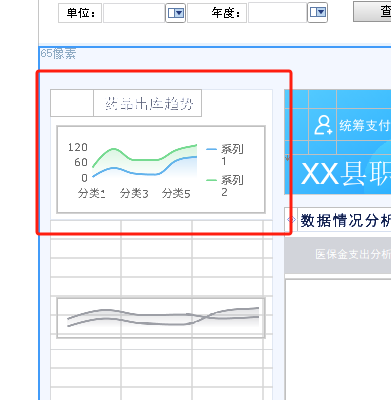
Task: Click the user-add icon beside 统筹支付
Action: pyautogui.click(x=323, y=125)
